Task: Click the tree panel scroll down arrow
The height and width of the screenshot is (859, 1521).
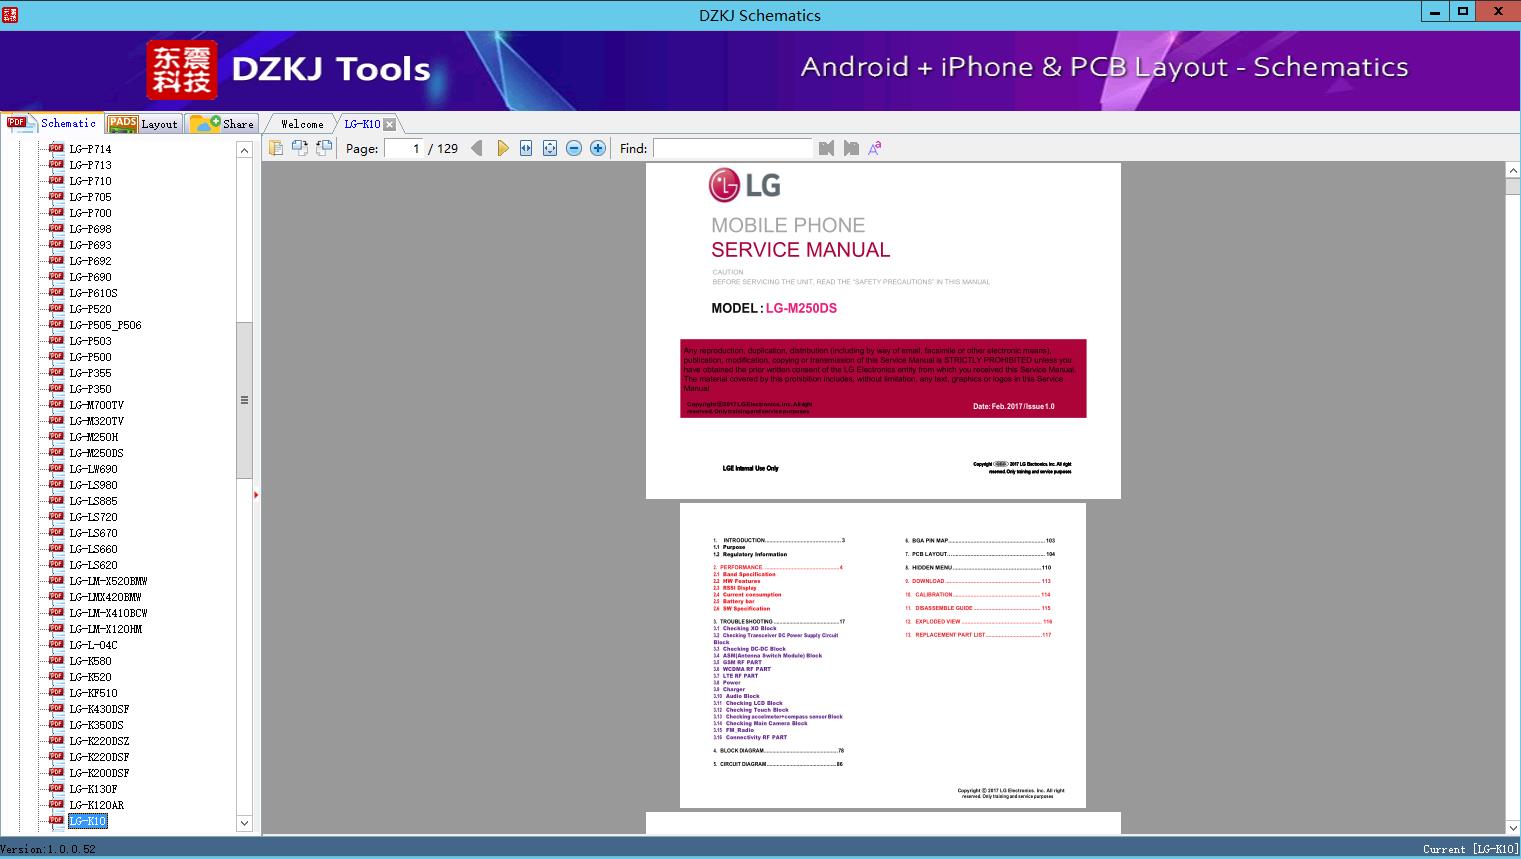Action: coord(244,824)
